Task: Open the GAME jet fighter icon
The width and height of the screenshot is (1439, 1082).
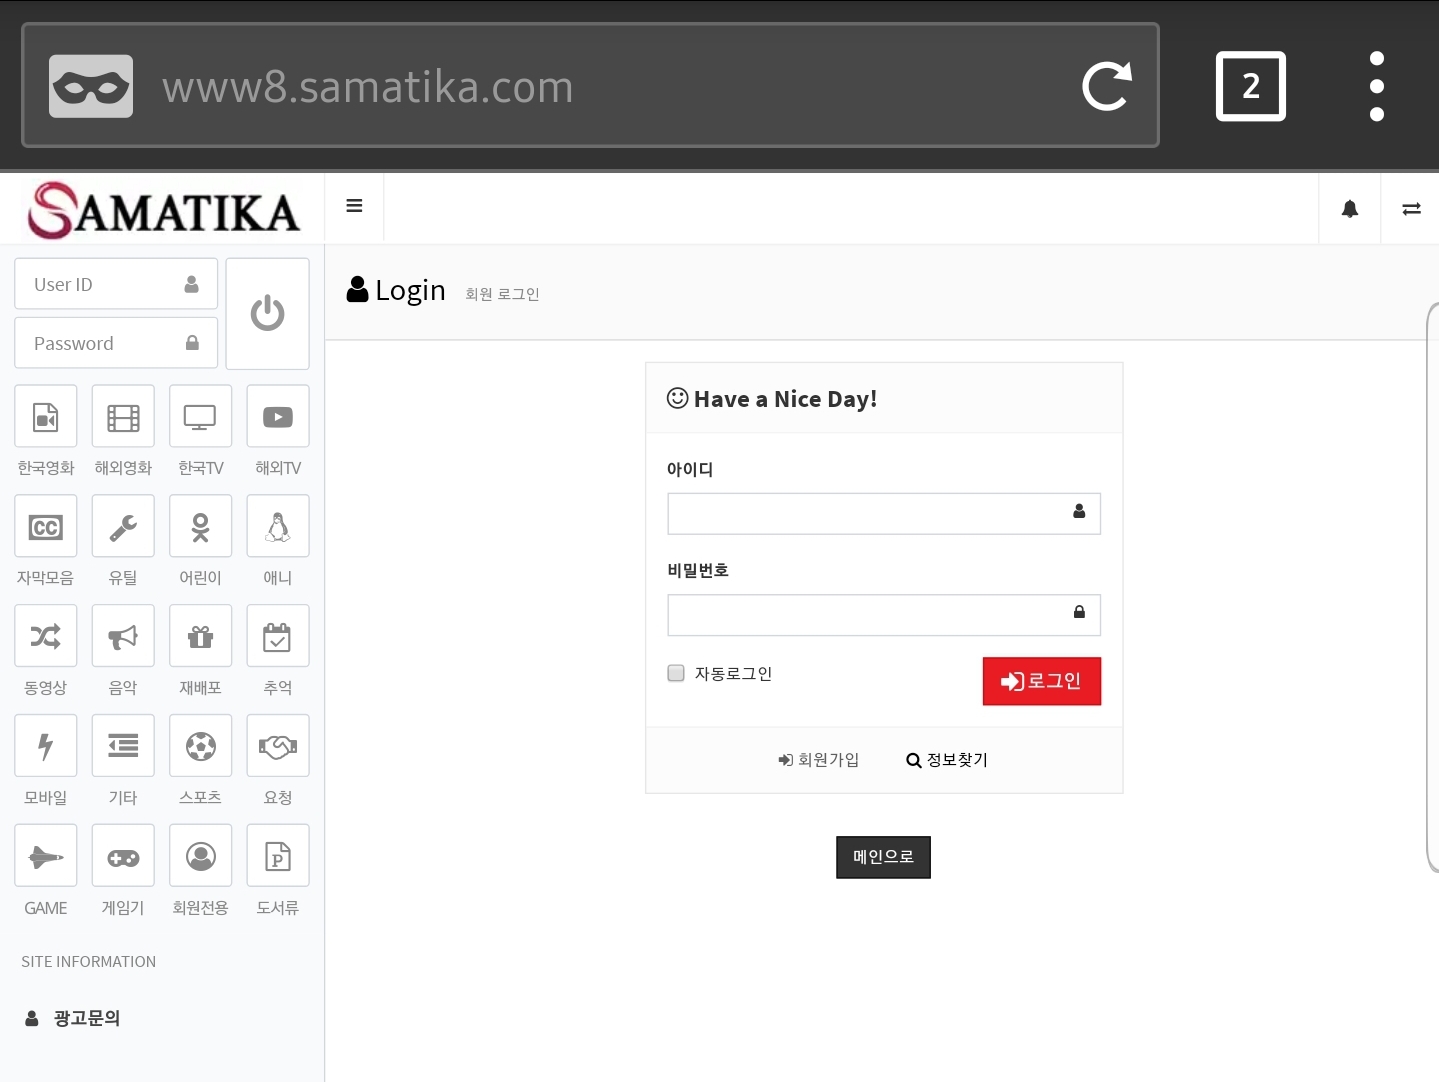Action: point(46,856)
